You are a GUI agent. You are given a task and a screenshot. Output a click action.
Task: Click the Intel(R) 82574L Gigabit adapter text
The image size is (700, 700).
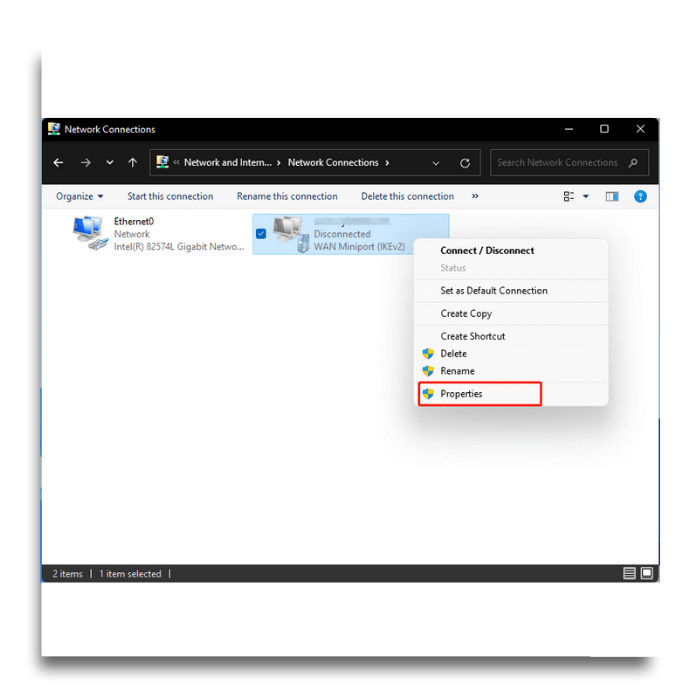point(179,246)
